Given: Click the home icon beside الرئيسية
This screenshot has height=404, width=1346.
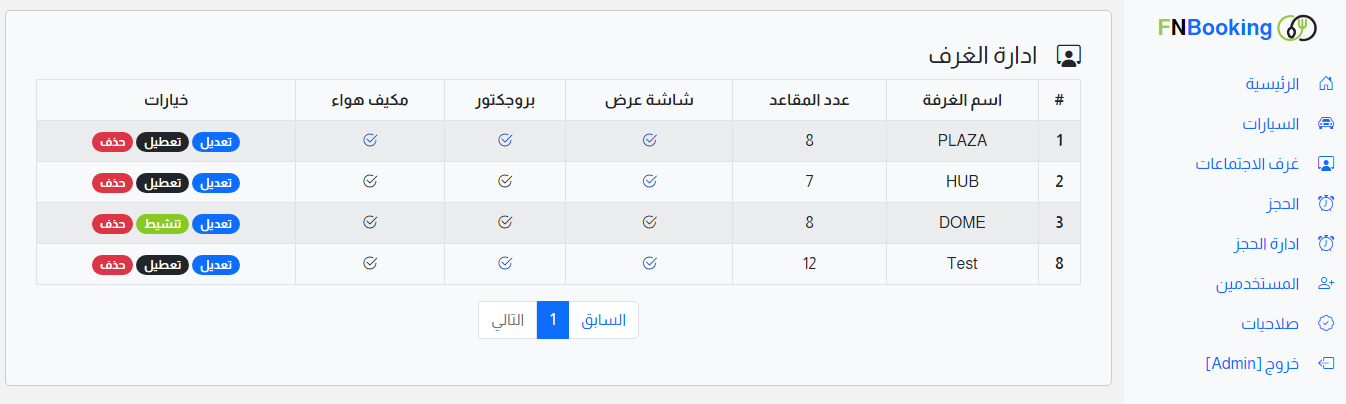Looking at the screenshot, I should click(x=1326, y=84).
